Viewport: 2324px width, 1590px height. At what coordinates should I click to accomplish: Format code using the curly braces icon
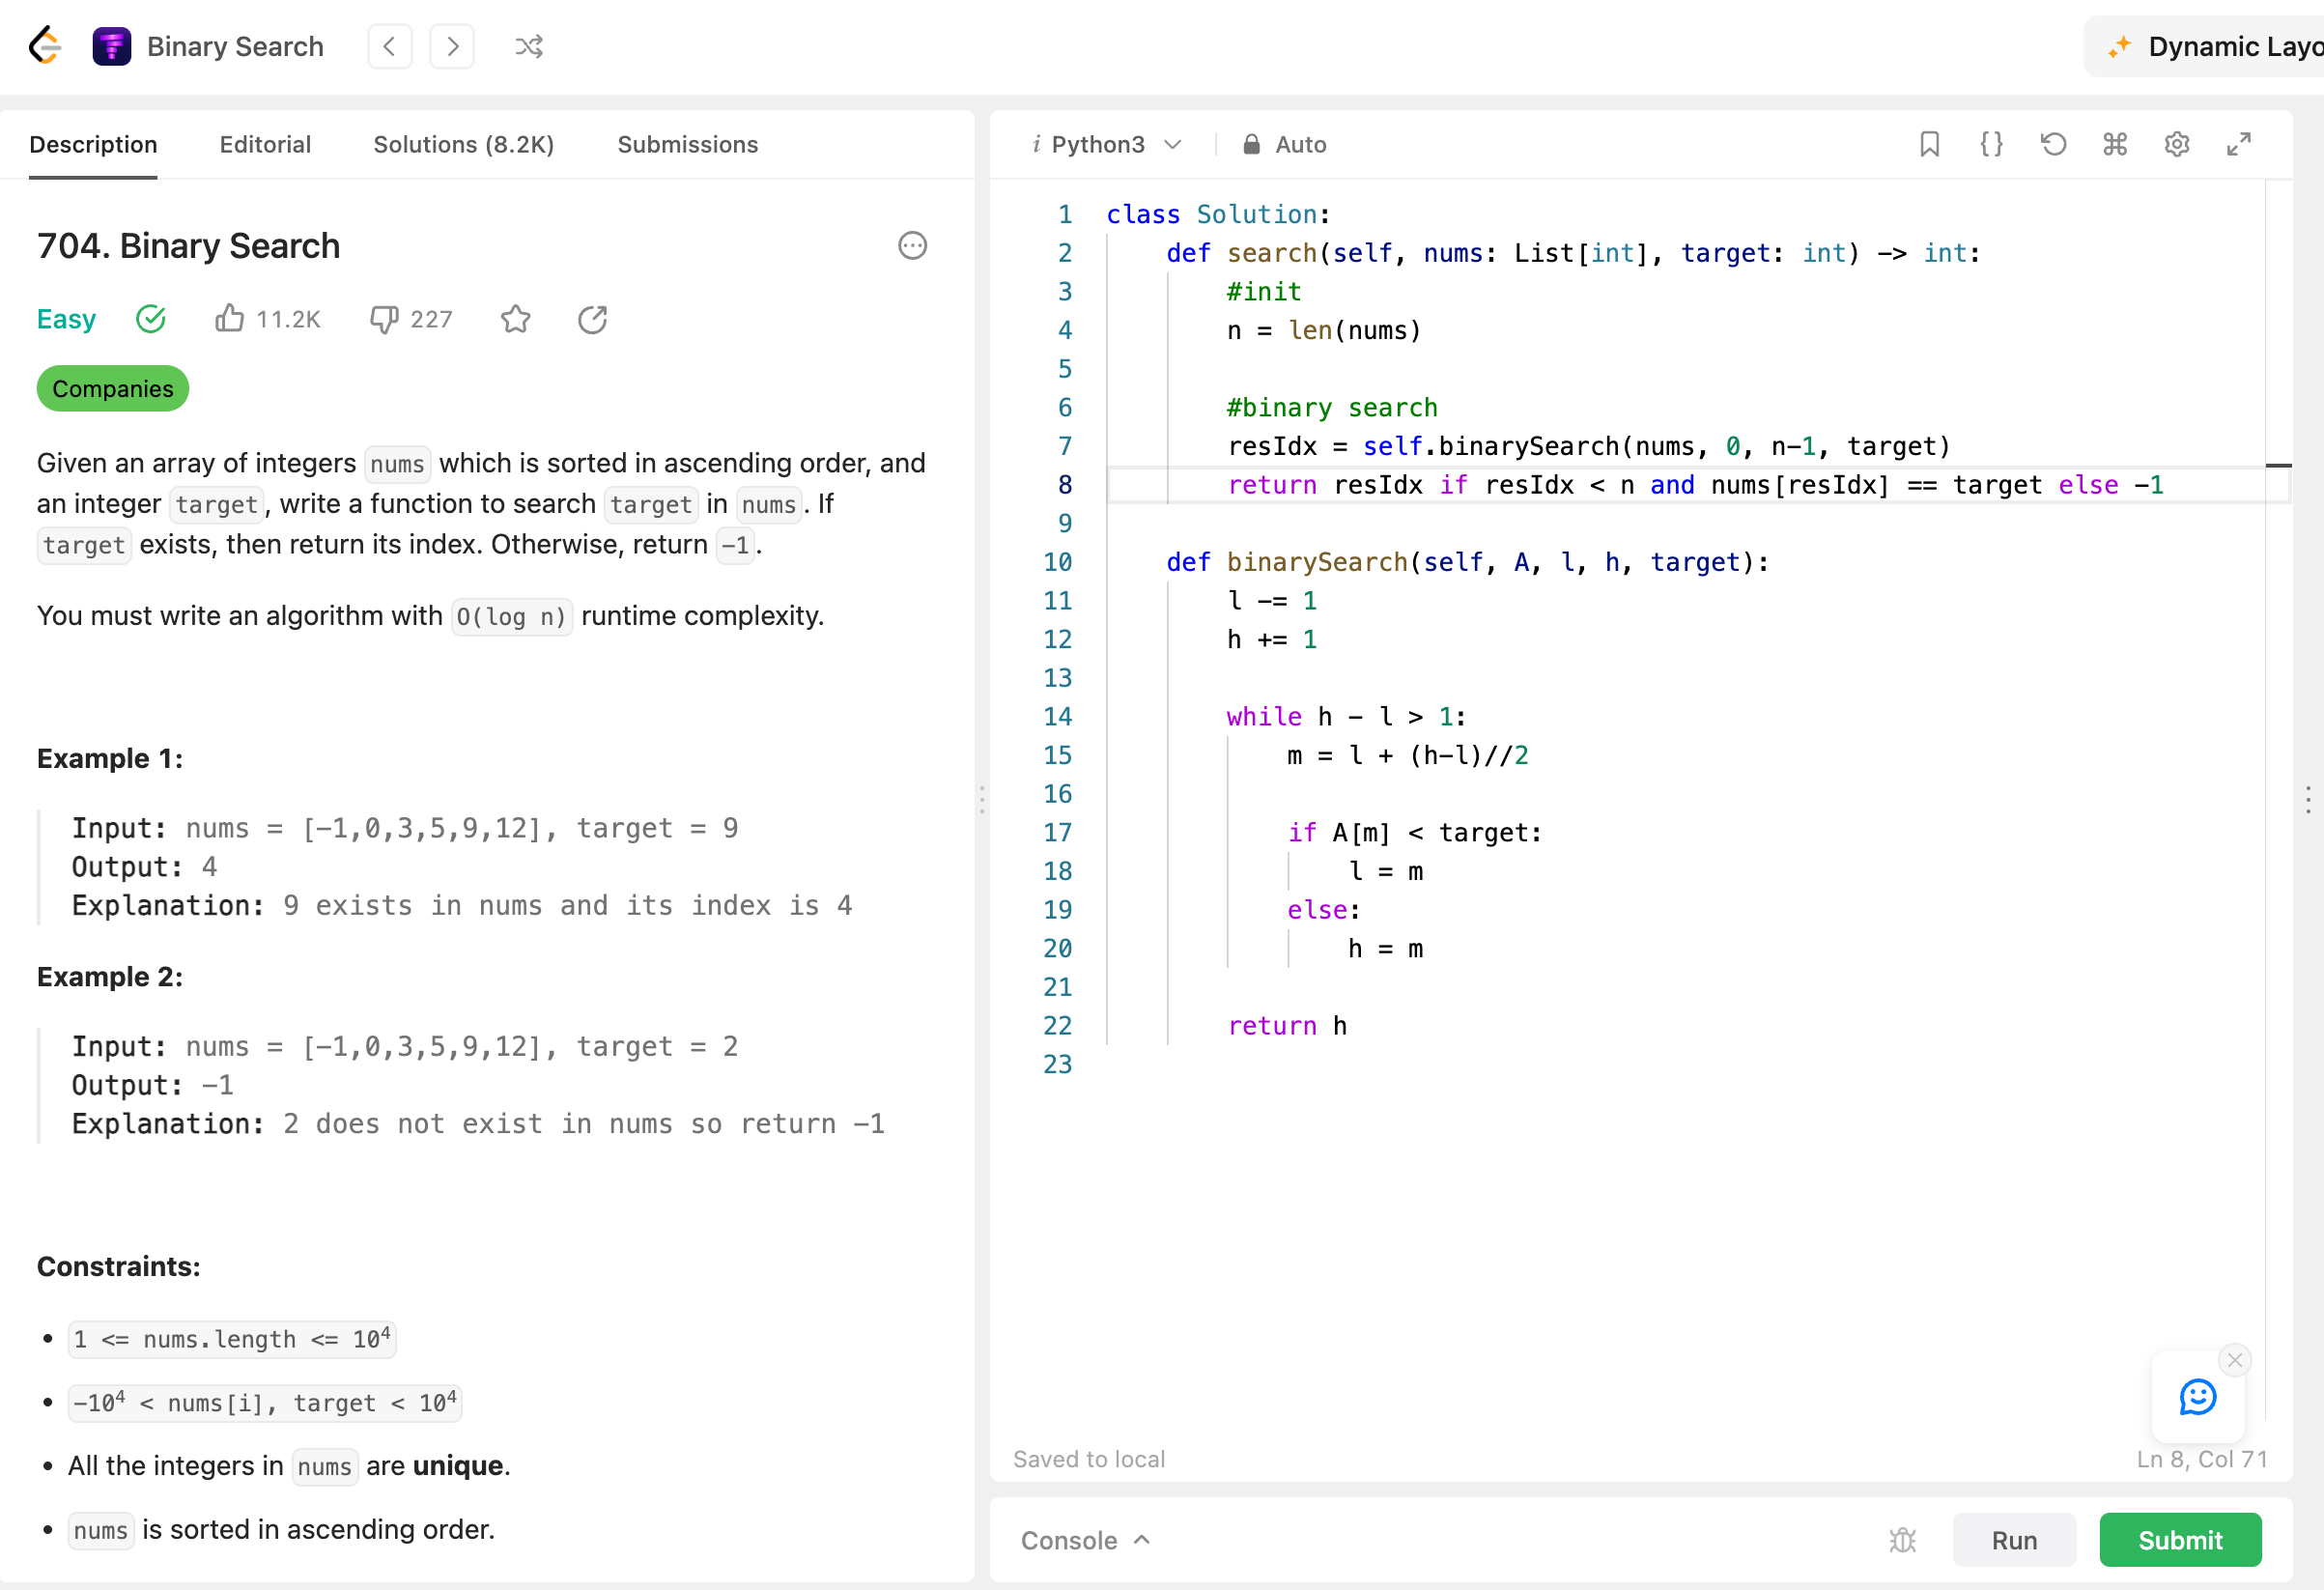(1991, 144)
